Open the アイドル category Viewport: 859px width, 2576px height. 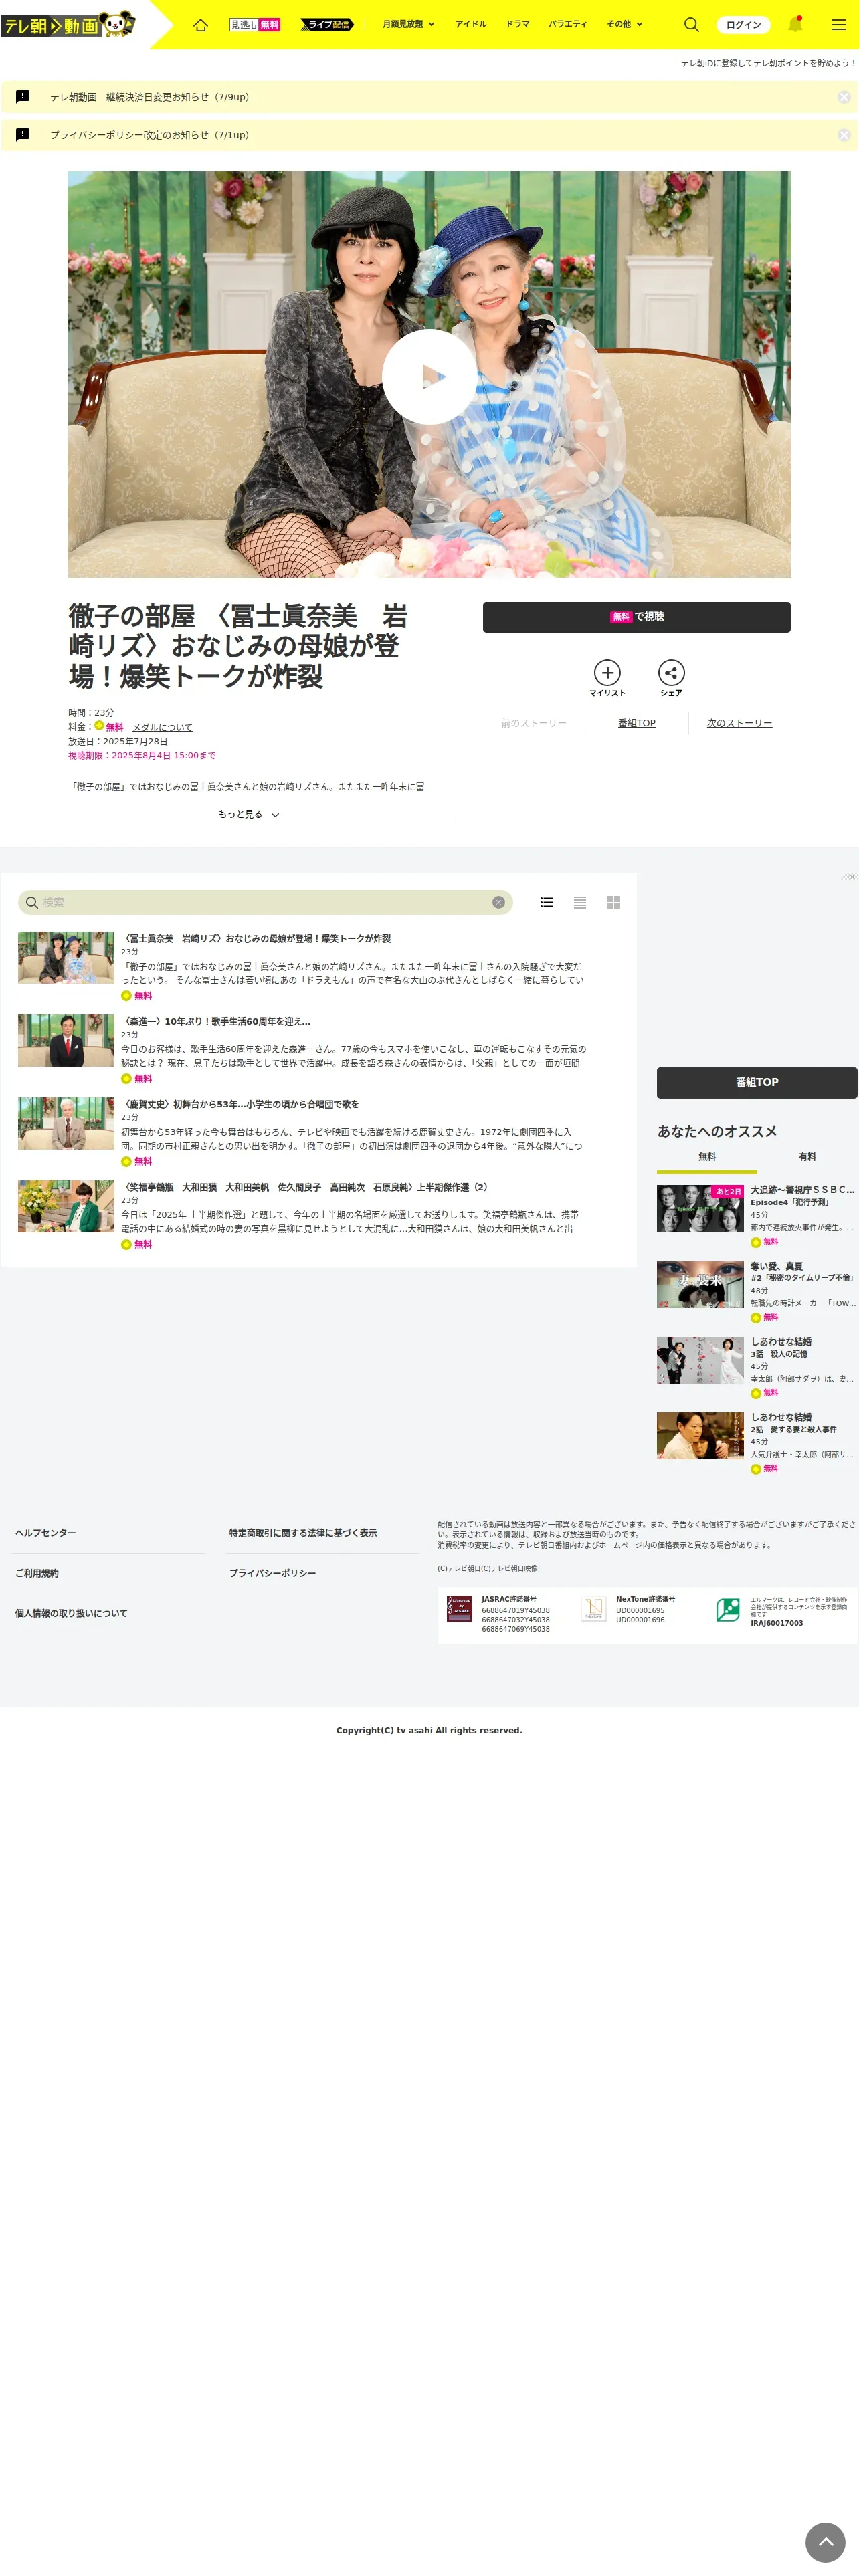471,24
